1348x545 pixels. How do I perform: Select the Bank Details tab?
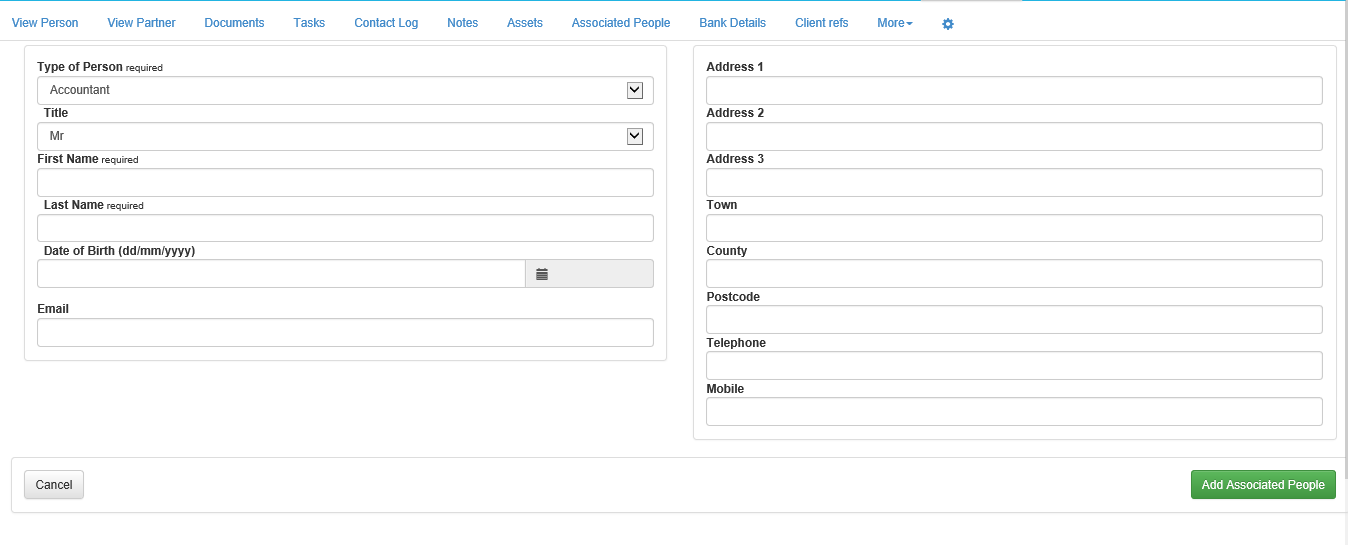coord(732,23)
